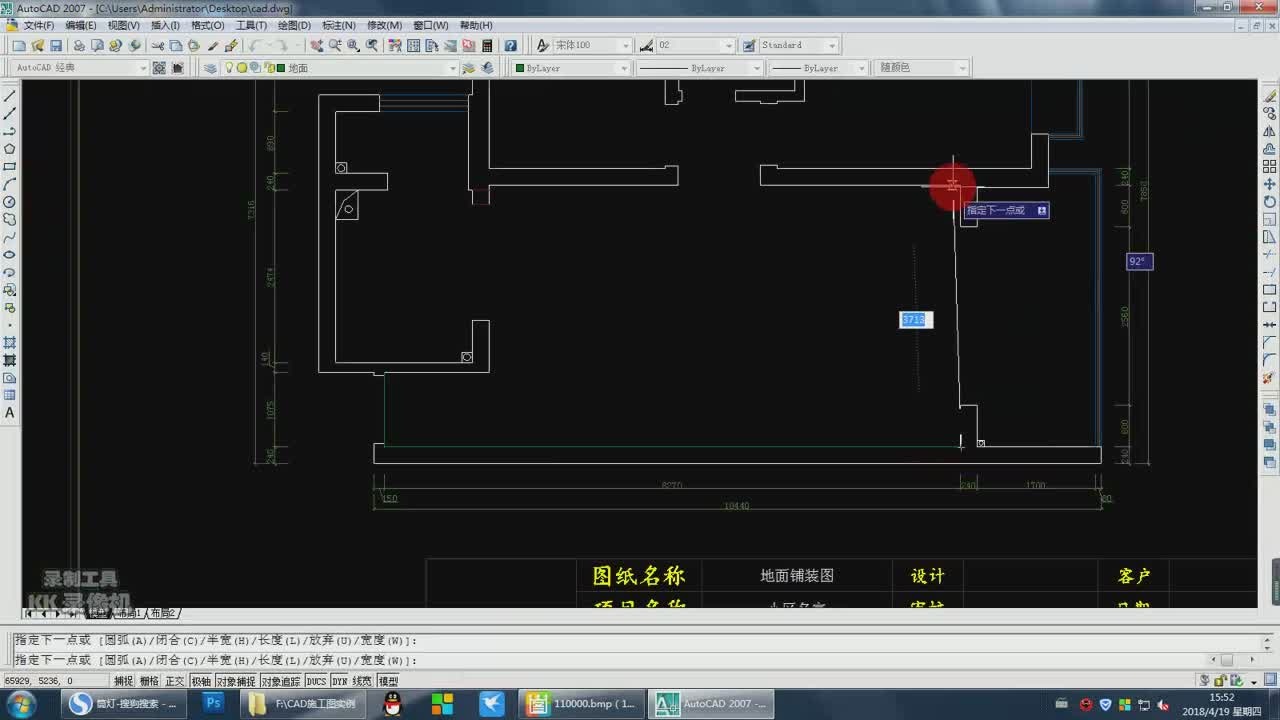Open the QuickCalc calculator icon

[x=487, y=46]
